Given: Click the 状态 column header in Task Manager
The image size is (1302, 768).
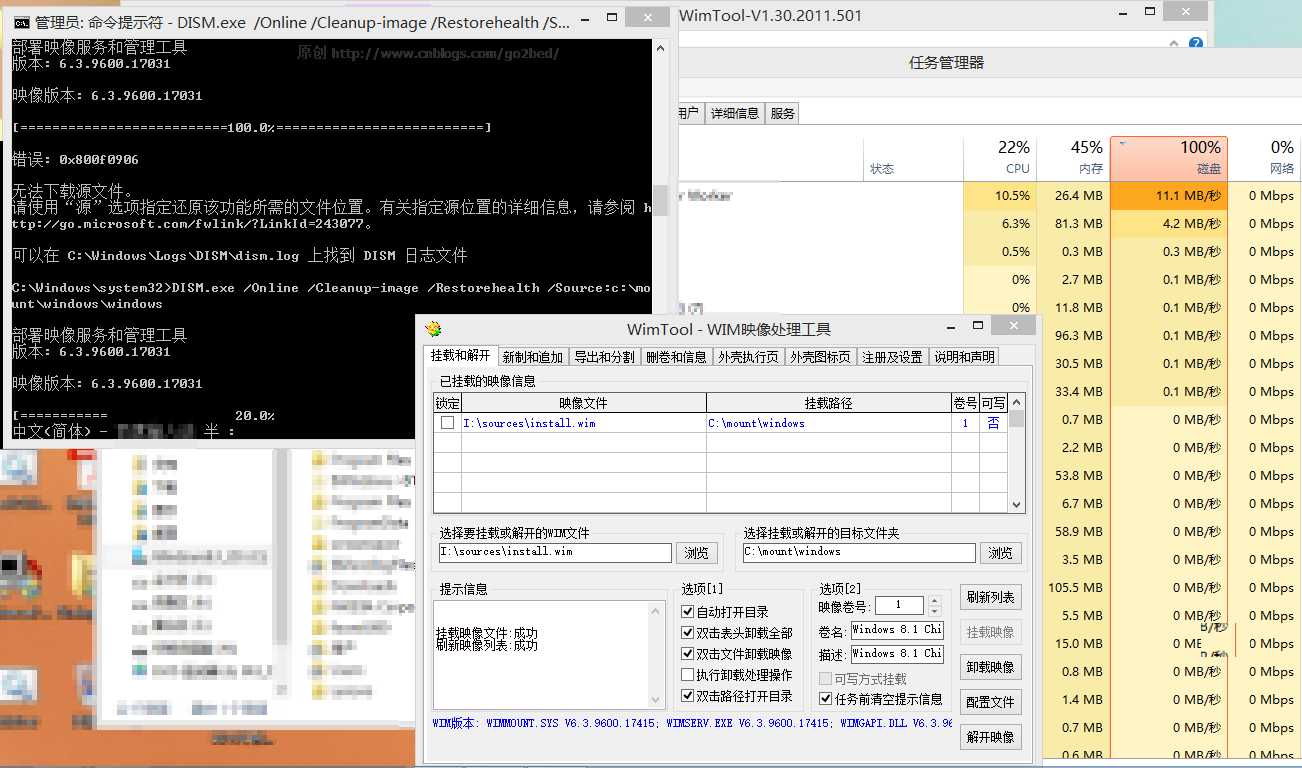Looking at the screenshot, I should [913, 158].
